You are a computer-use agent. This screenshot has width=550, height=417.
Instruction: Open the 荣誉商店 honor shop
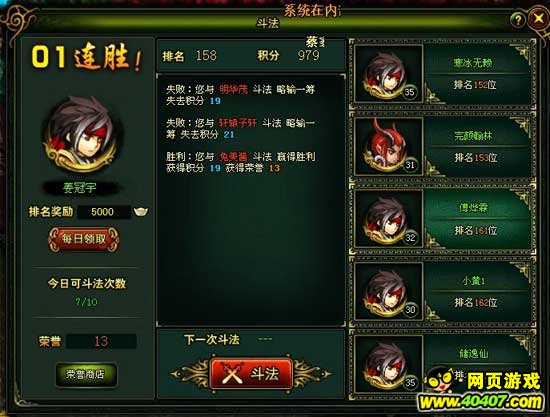[85, 374]
